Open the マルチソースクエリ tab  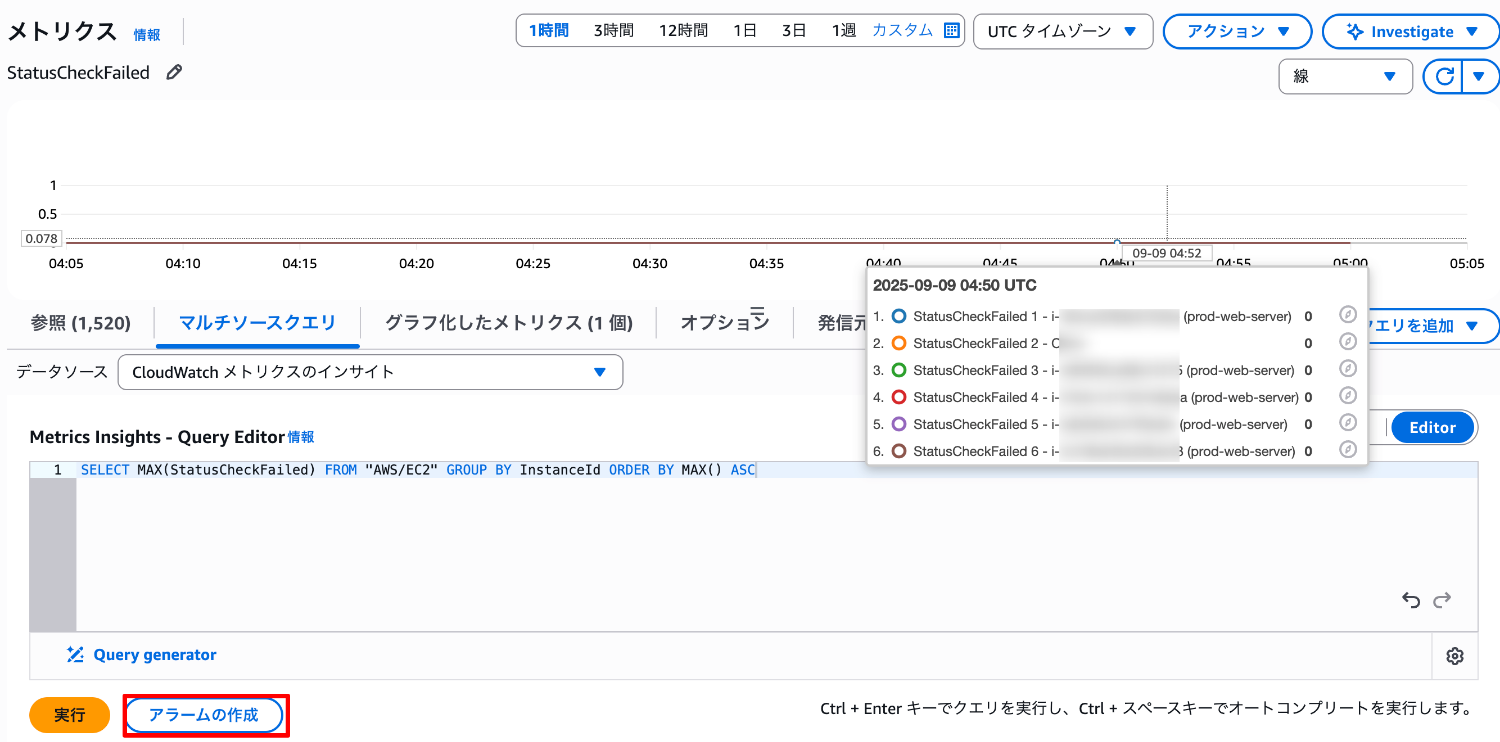[x=257, y=323]
